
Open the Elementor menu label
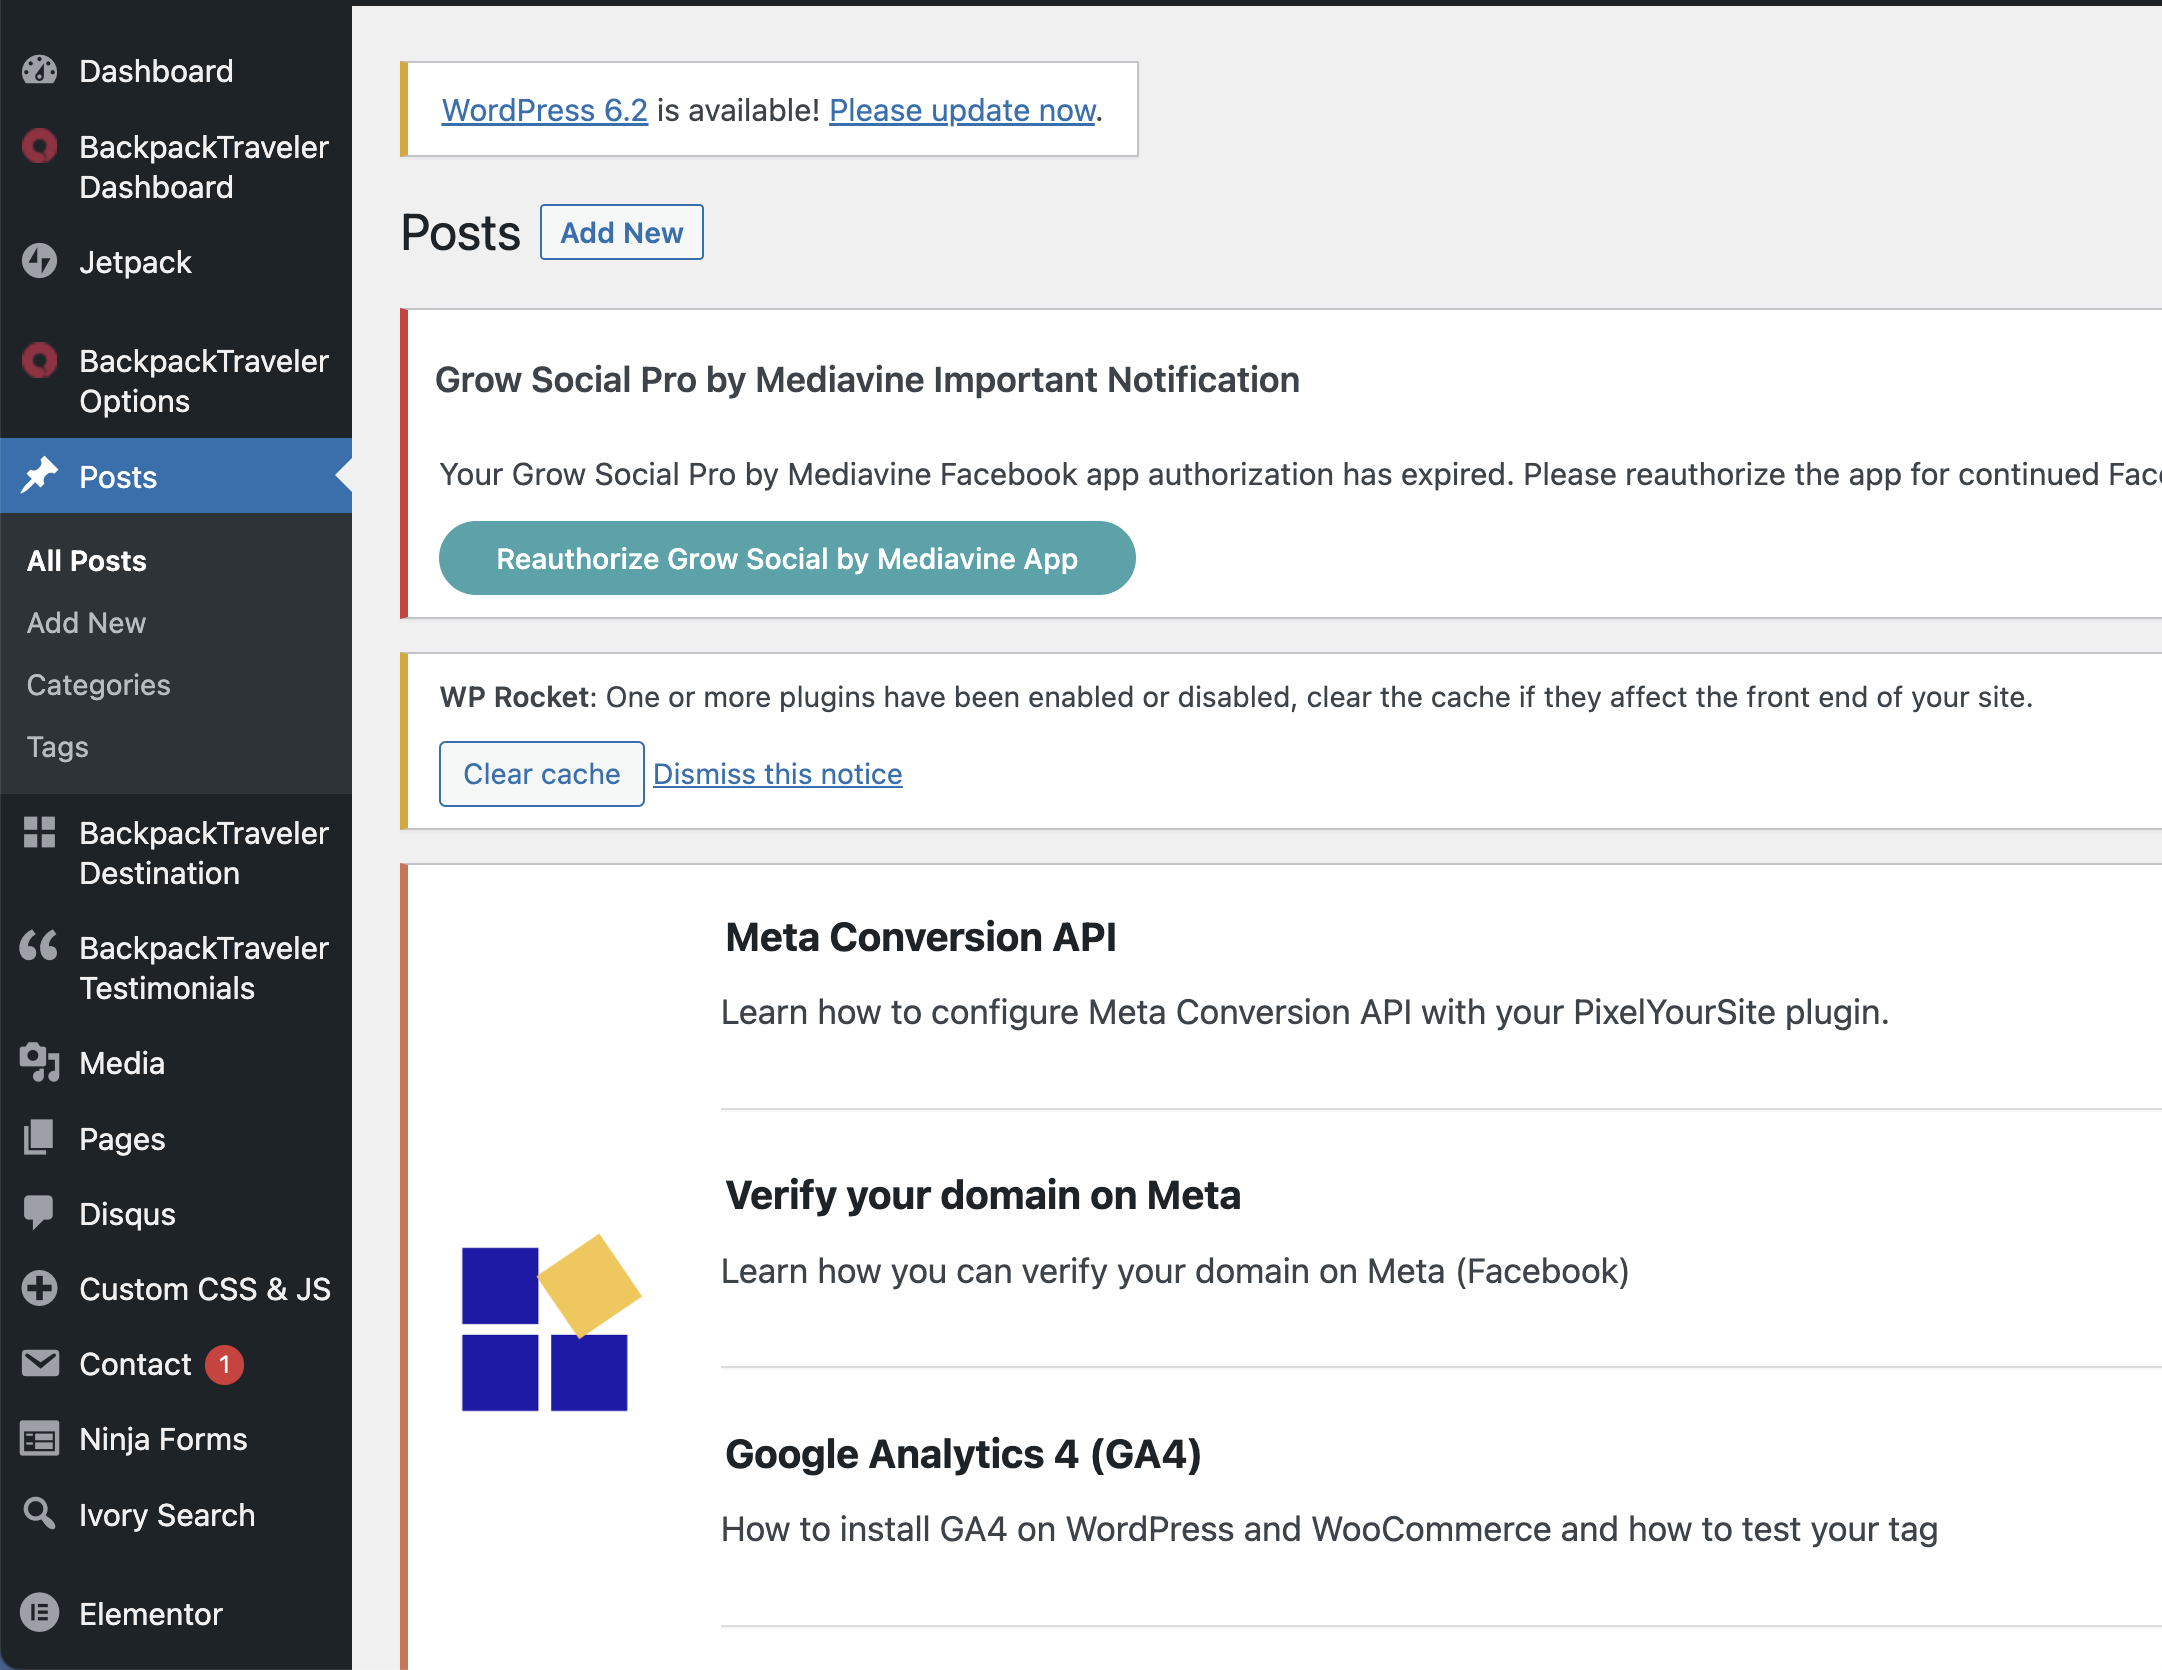(x=151, y=1614)
